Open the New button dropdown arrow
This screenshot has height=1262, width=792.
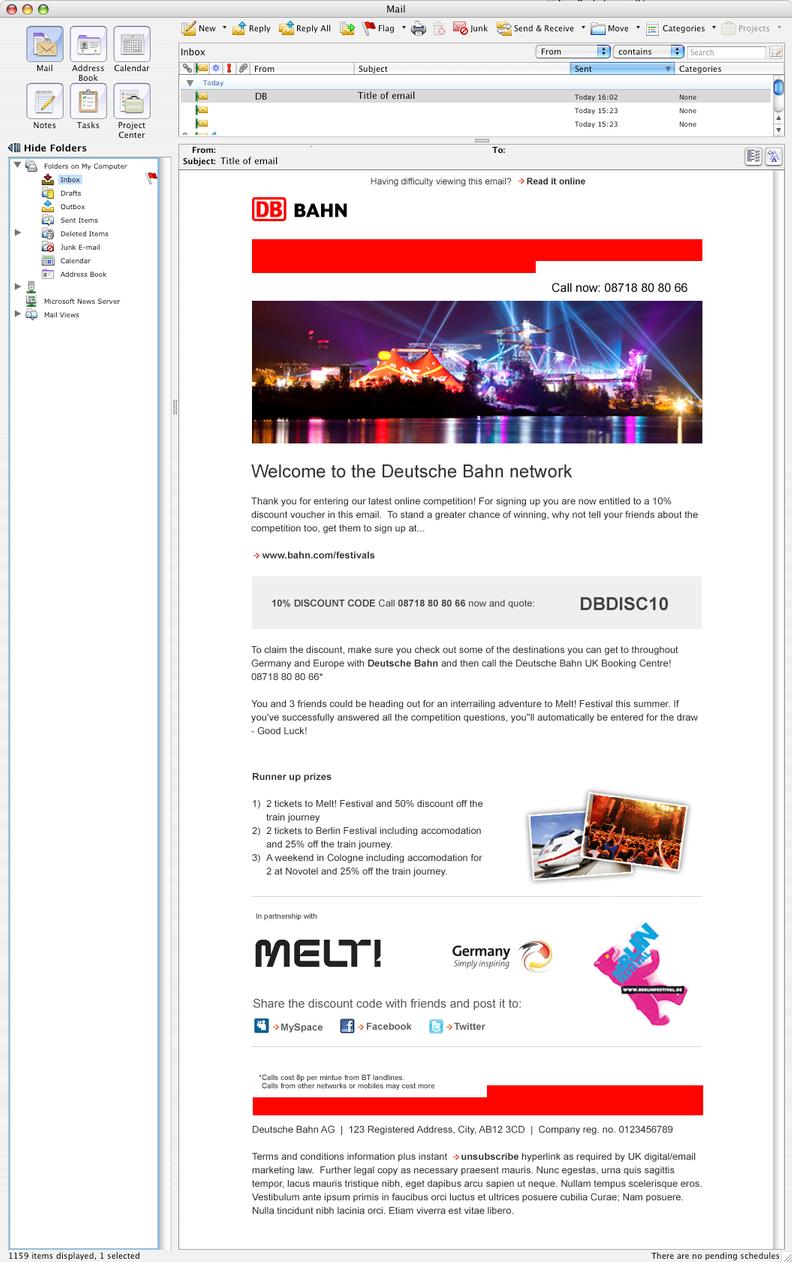225,28
